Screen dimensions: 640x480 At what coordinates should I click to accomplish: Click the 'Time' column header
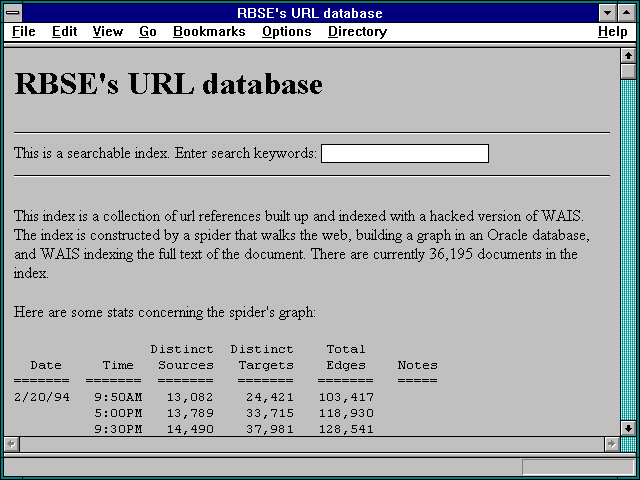118,365
